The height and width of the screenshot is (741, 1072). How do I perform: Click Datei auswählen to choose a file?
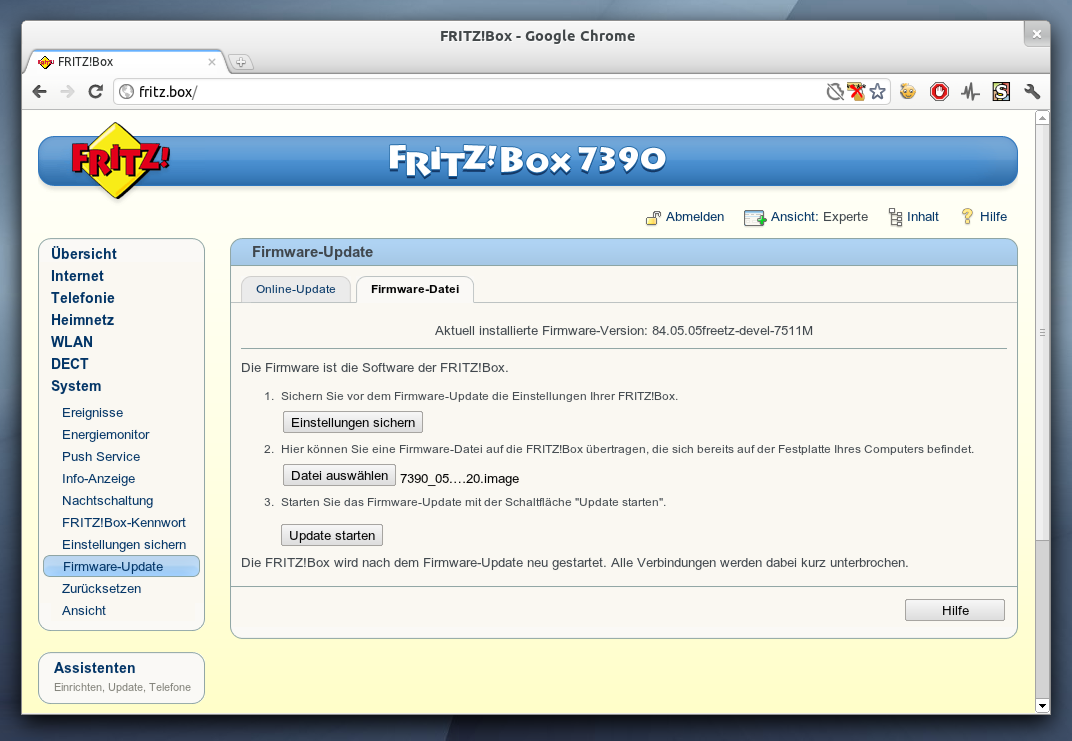(339, 476)
